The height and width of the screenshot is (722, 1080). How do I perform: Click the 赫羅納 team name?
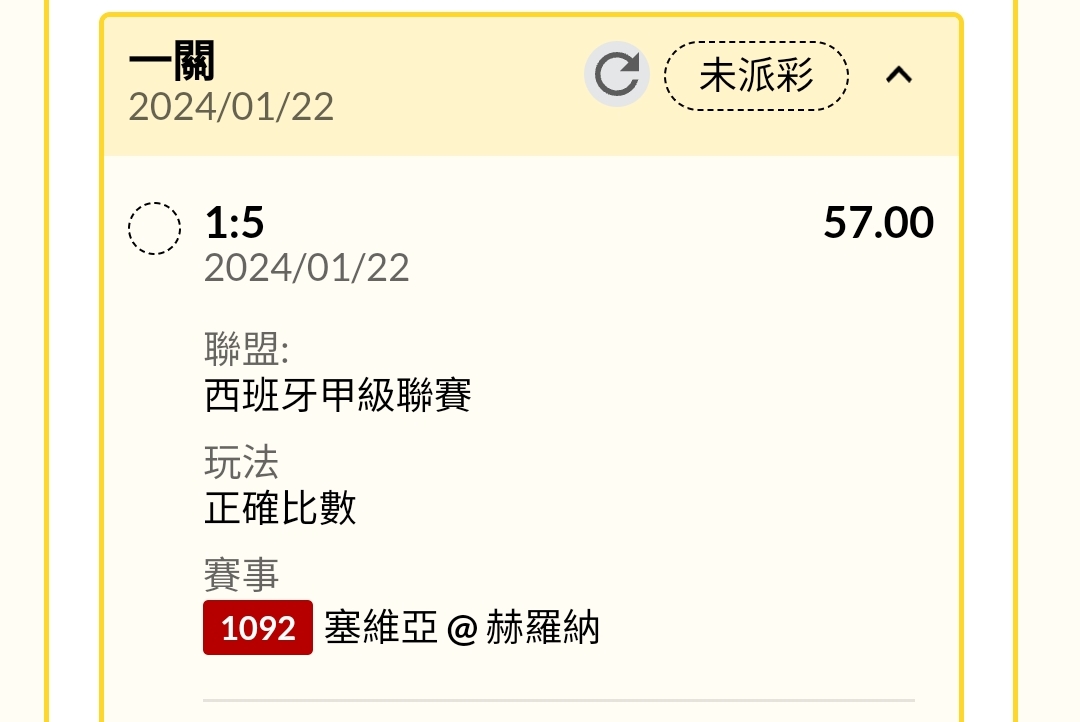(x=542, y=629)
